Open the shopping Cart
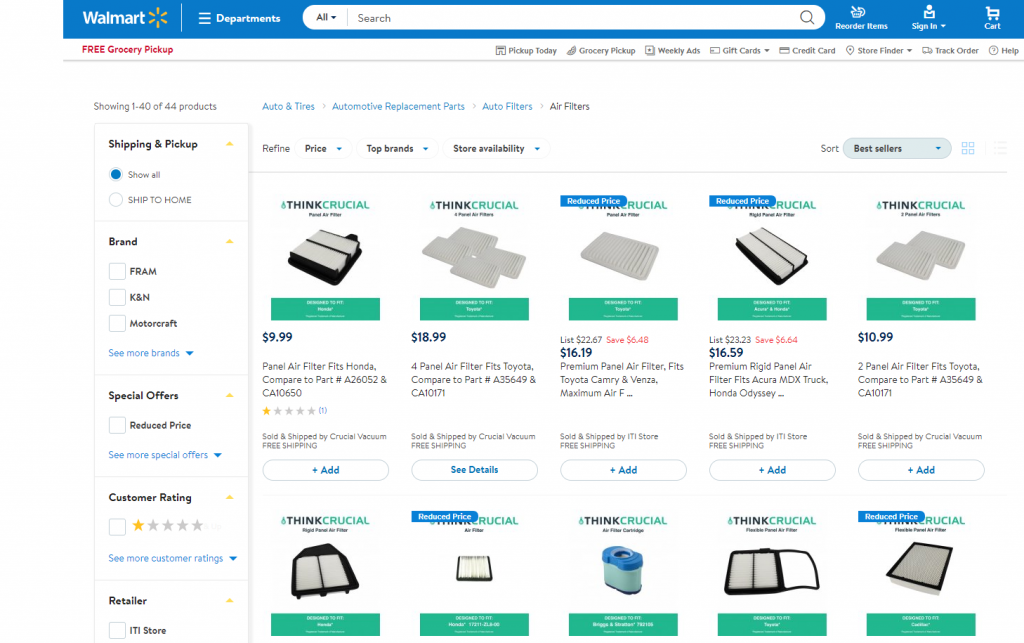 click(x=992, y=18)
